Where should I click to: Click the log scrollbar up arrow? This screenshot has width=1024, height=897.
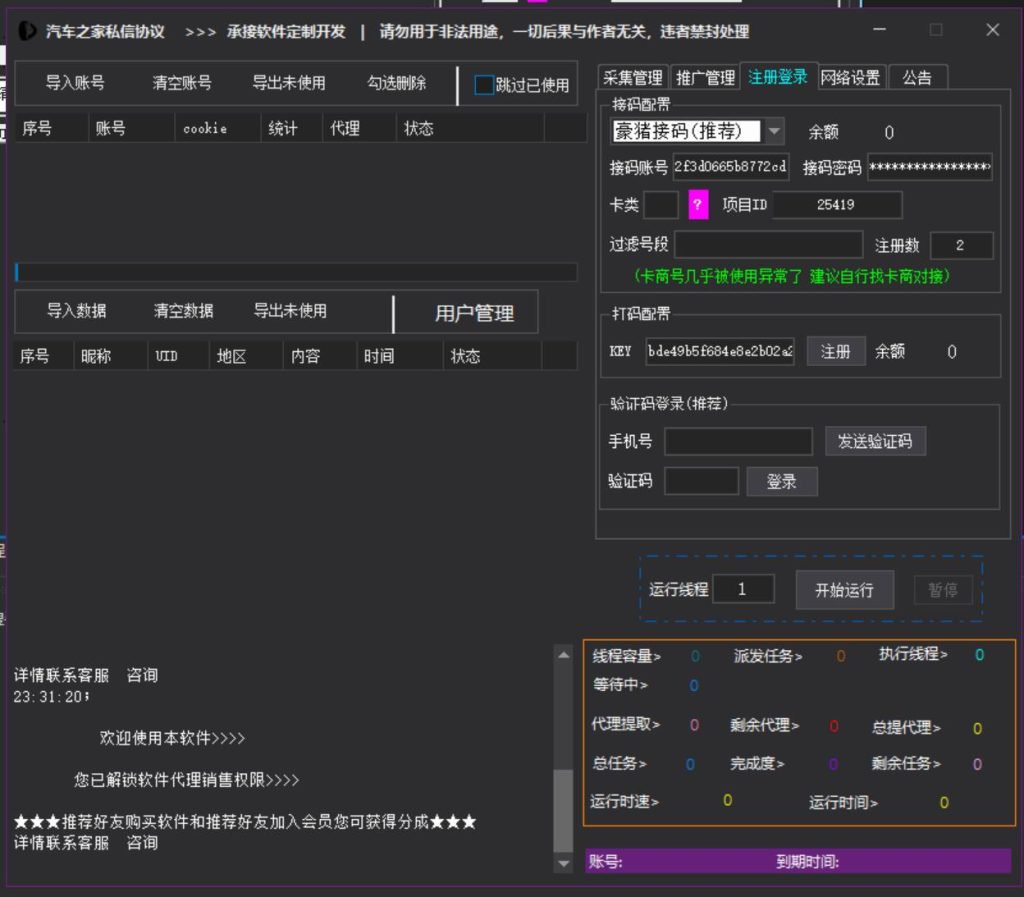pos(564,654)
